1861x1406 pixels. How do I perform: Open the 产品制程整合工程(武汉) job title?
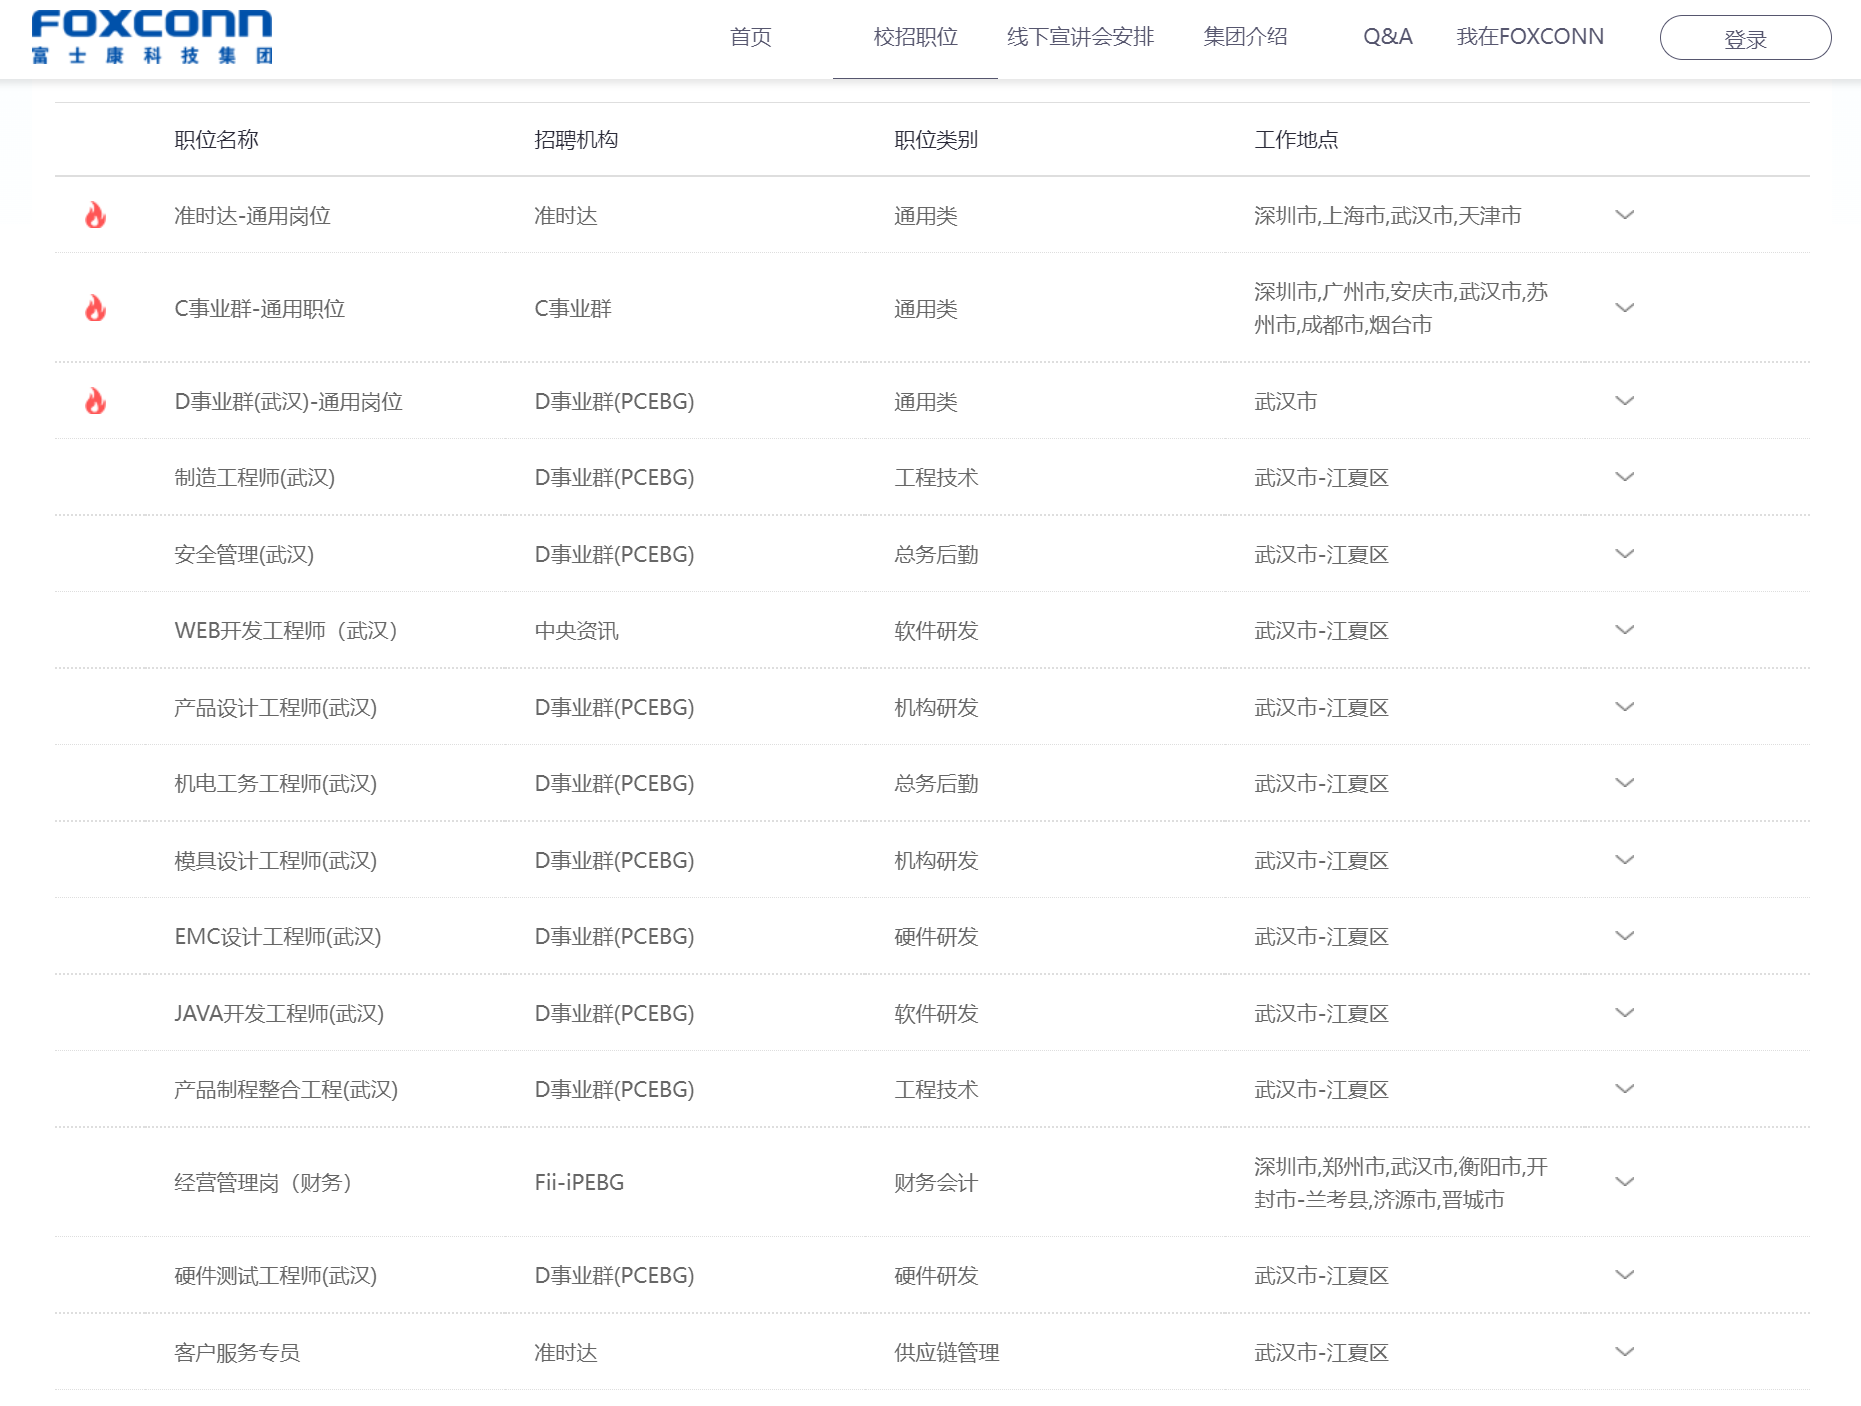click(286, 1090)
